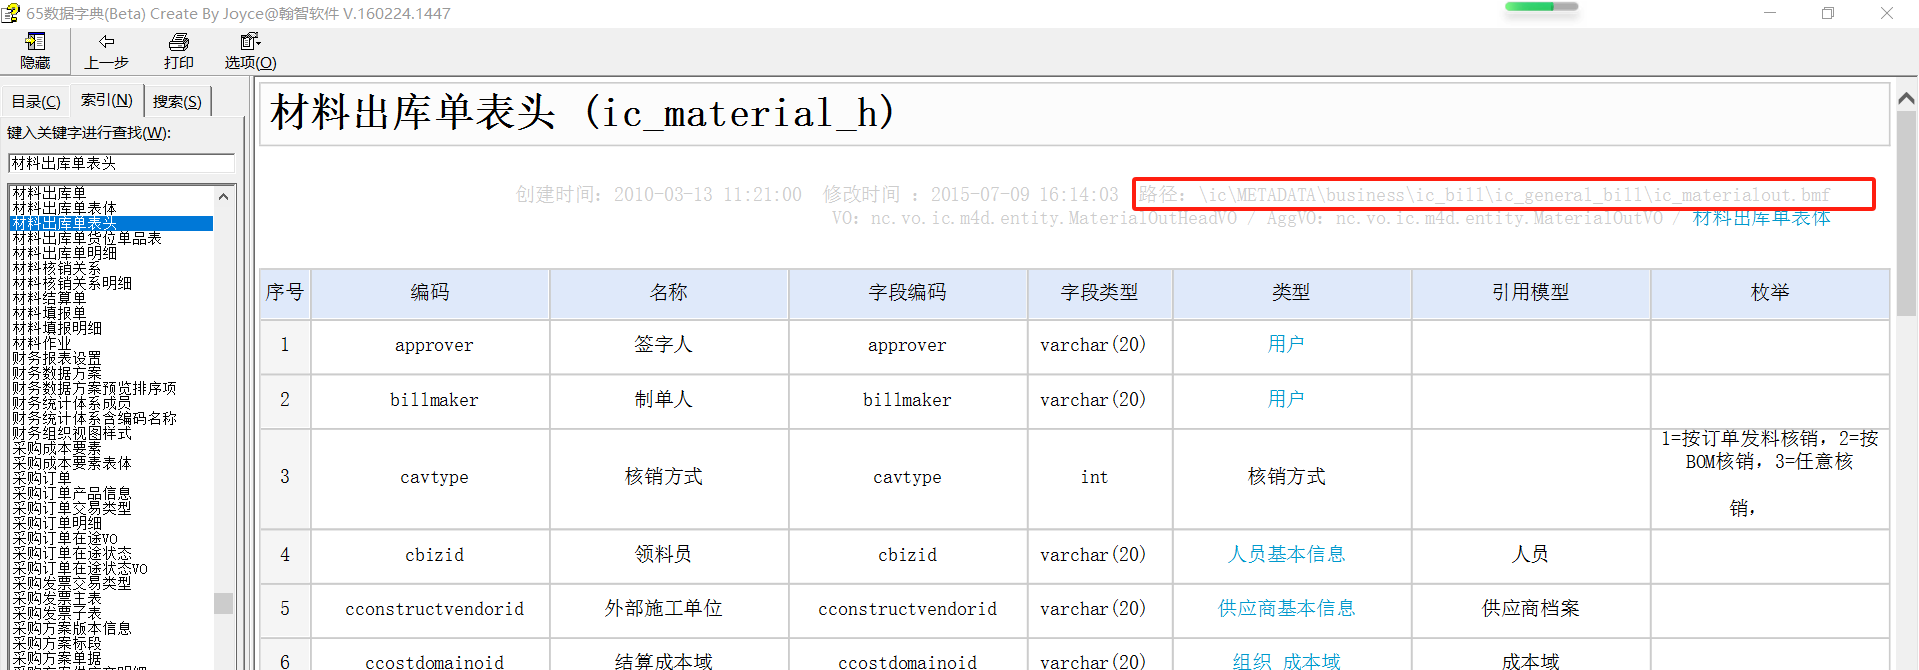Select 材料出库单 in index list
Image resolution: width=1919 pixels, height=670 pixels.
click(x=49, y=193)
